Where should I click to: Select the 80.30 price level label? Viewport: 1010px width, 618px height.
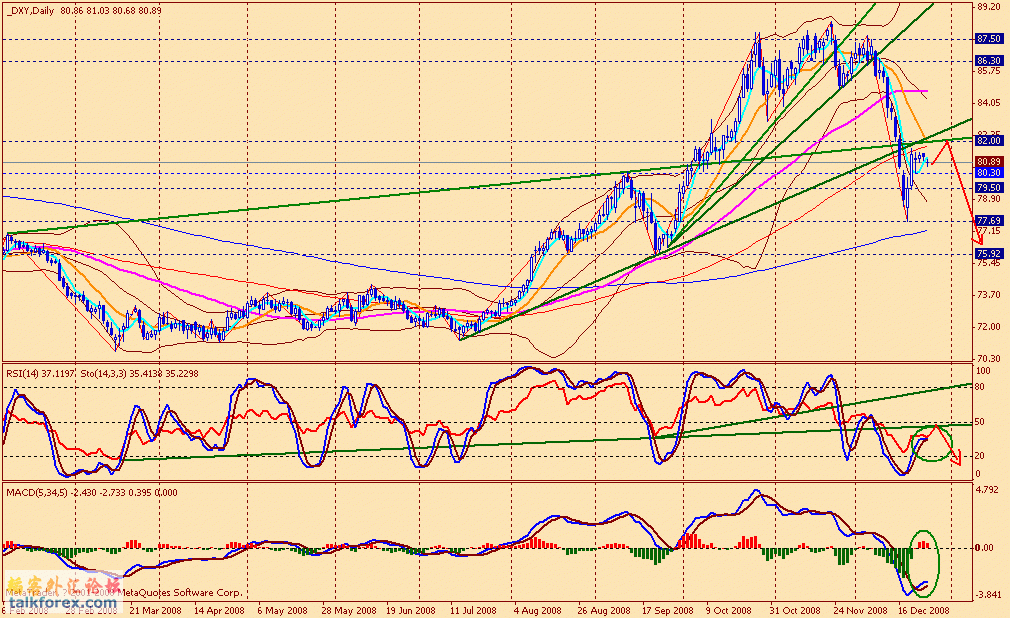988,173
